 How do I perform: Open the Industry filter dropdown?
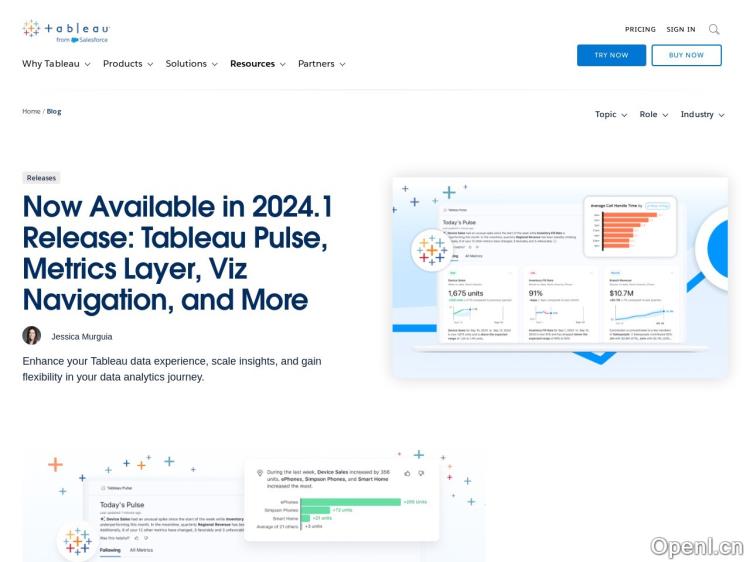coord(702,115)
